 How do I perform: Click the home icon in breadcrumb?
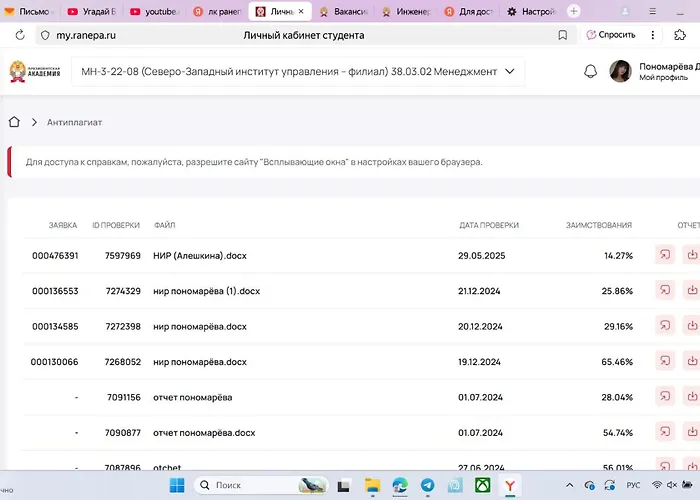coord(14,122)
